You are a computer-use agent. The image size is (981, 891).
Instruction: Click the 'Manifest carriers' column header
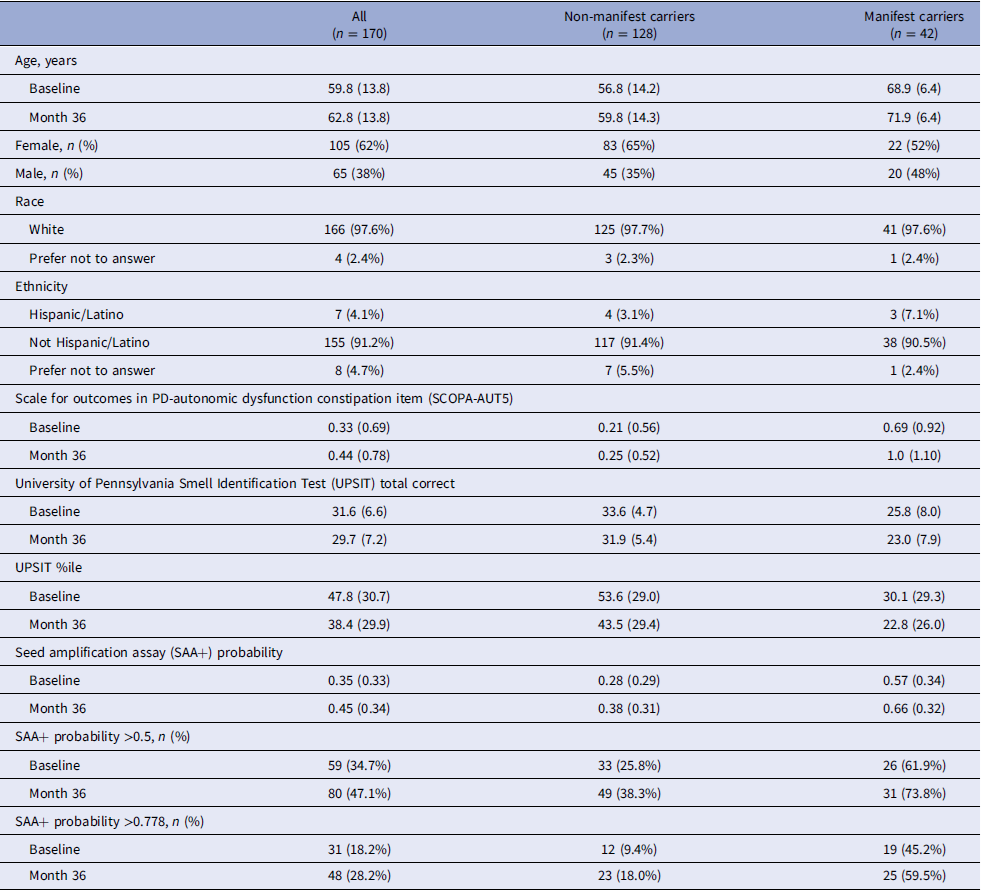[x=914, y=25]
